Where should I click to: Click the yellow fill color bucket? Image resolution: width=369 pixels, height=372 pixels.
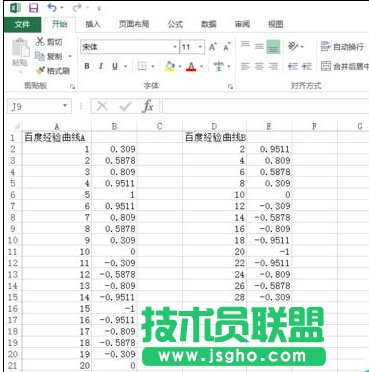(x=170, y=67)
